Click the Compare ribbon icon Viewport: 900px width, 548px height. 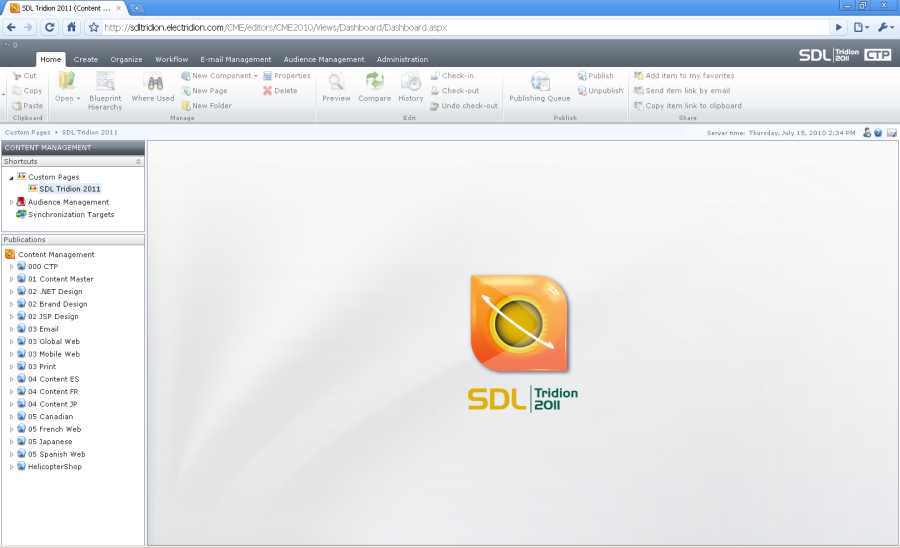375,80
